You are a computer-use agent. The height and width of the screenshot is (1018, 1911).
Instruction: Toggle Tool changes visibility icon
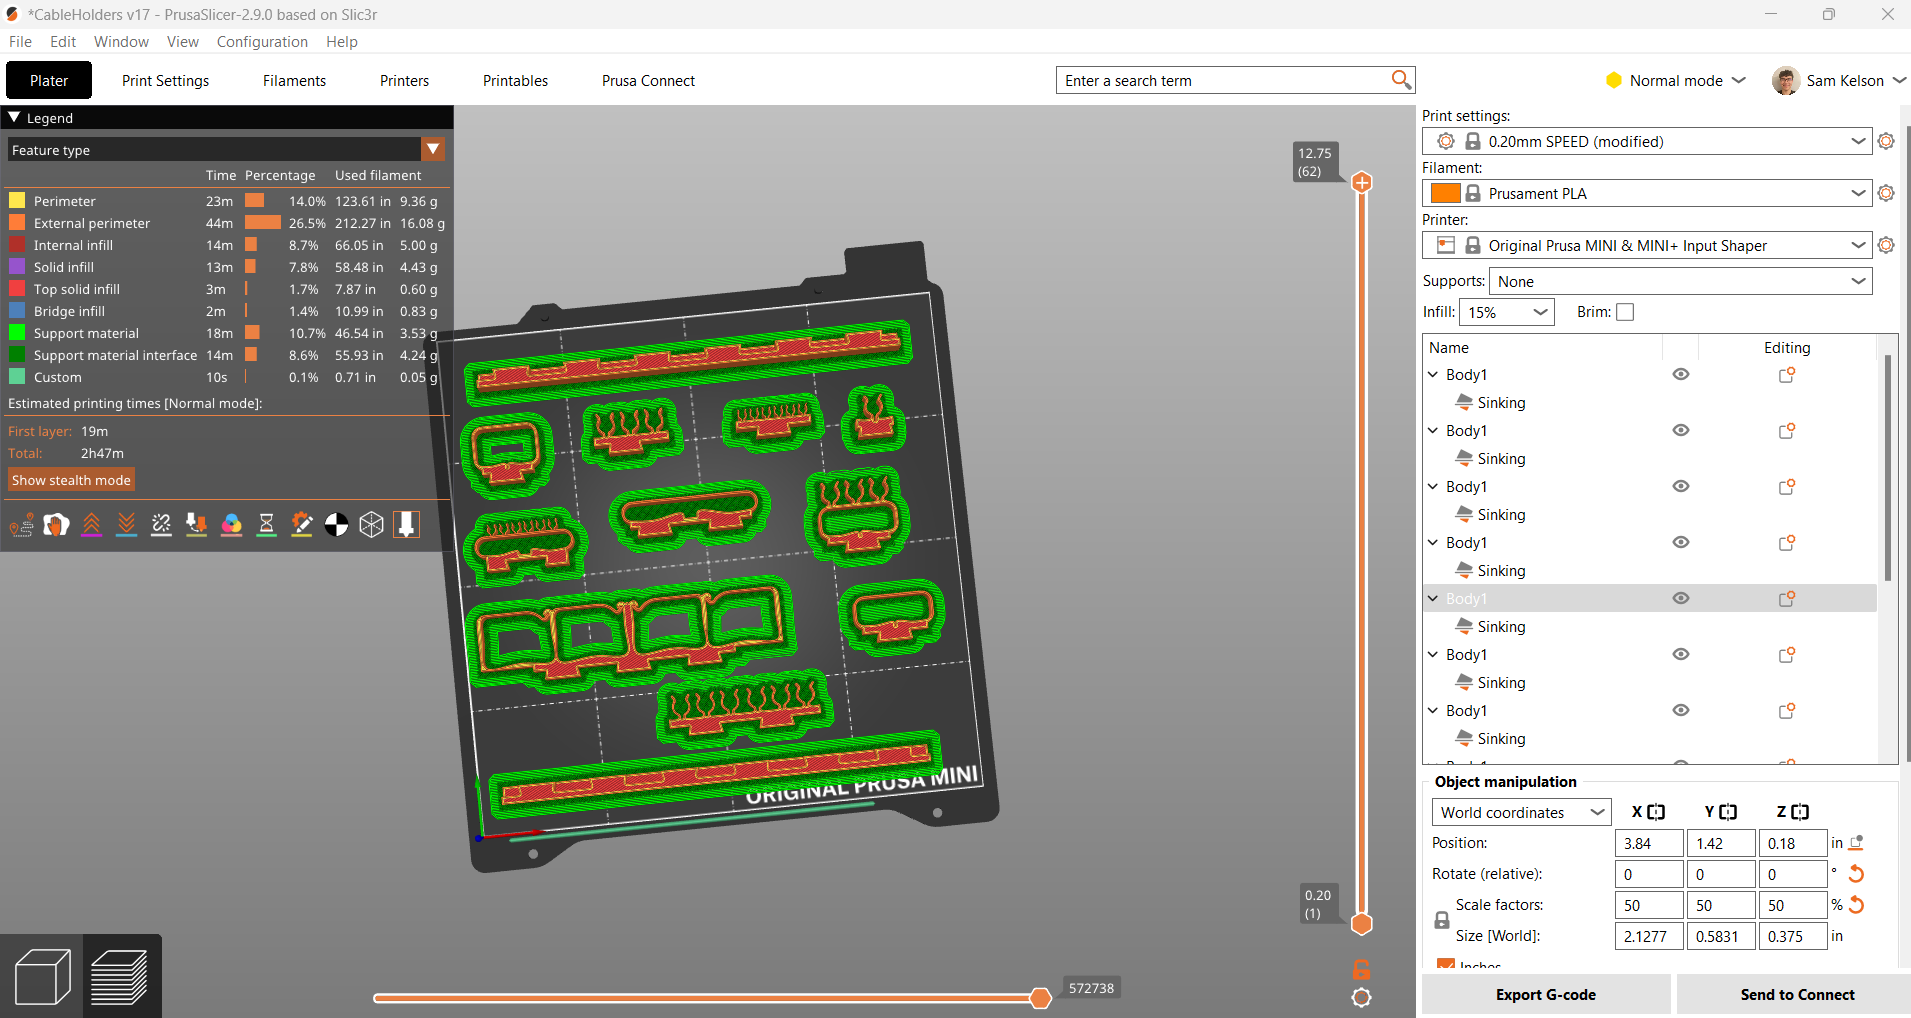point(197,525)
